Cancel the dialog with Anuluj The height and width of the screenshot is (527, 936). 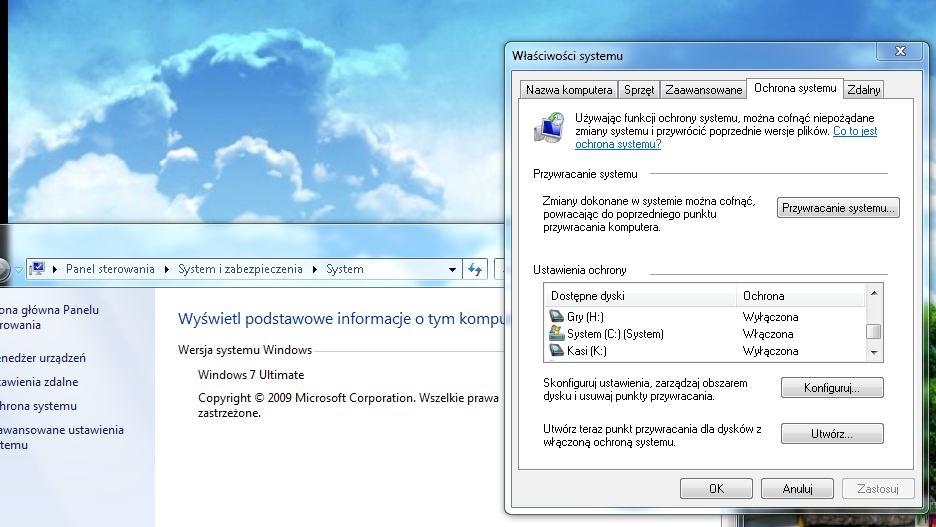click(798, 489)
